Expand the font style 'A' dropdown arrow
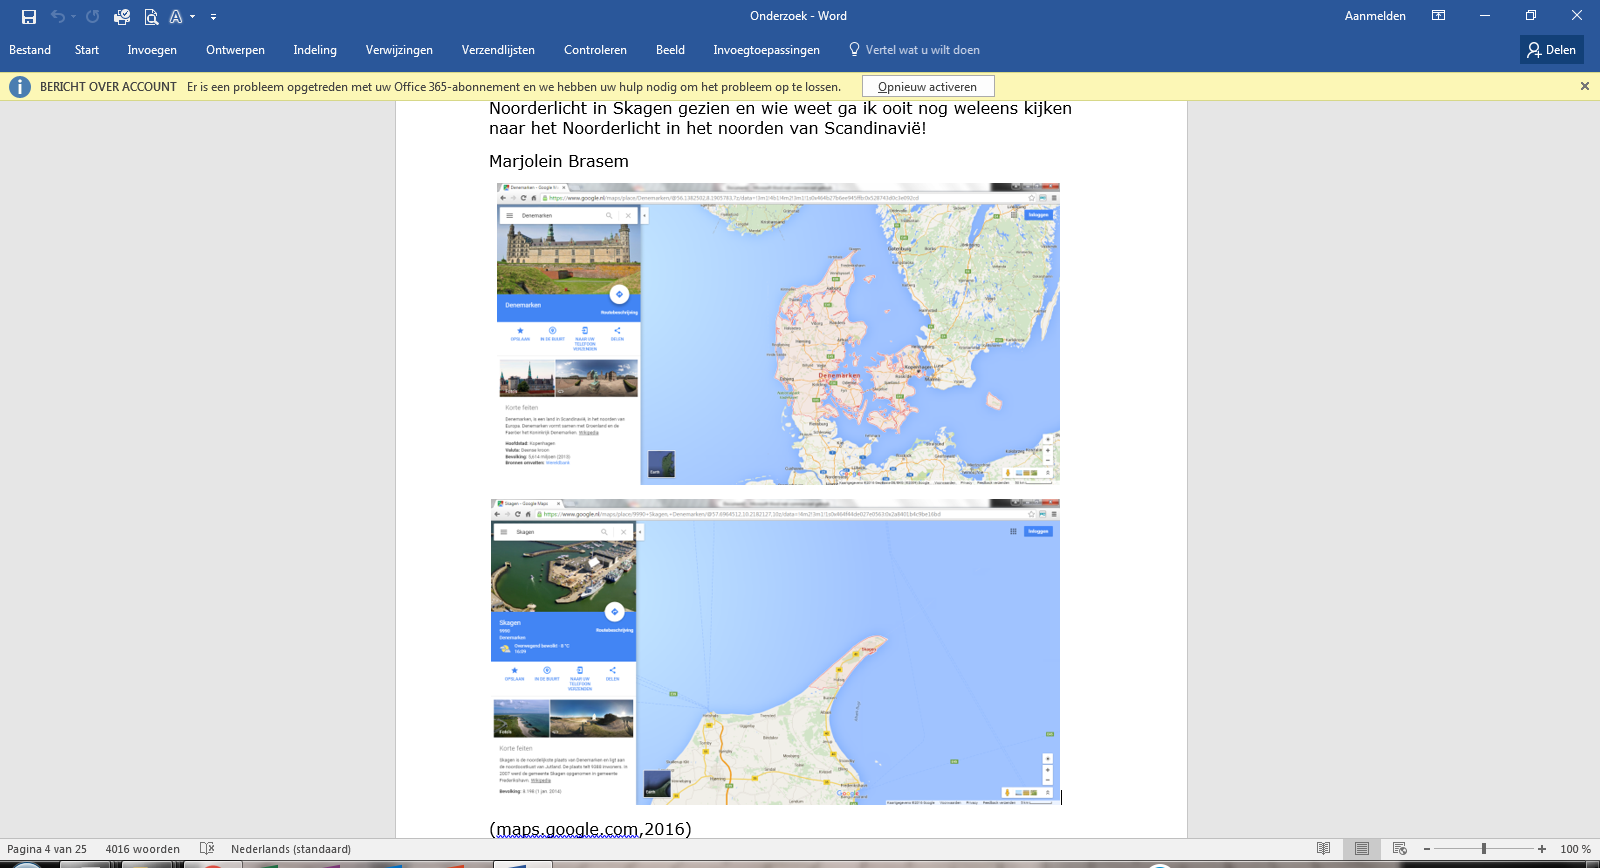1600x868 pixels. (192, 17)
